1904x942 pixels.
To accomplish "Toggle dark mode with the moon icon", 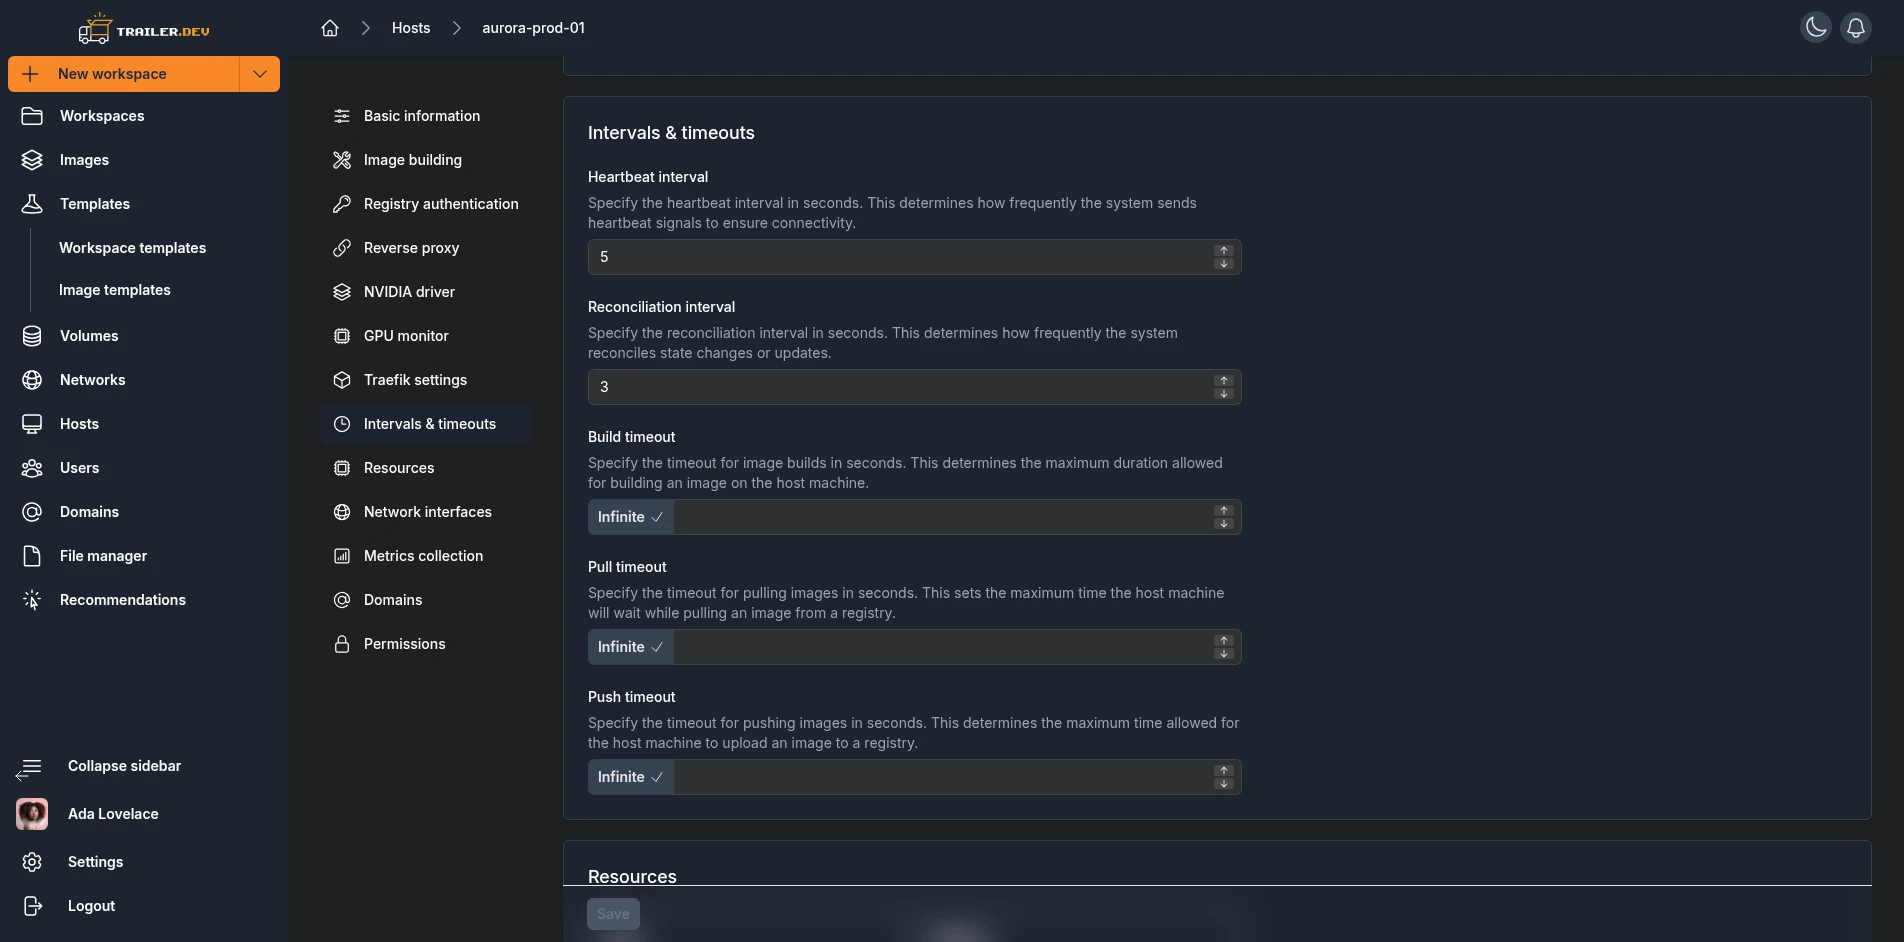I will 1816,28.
